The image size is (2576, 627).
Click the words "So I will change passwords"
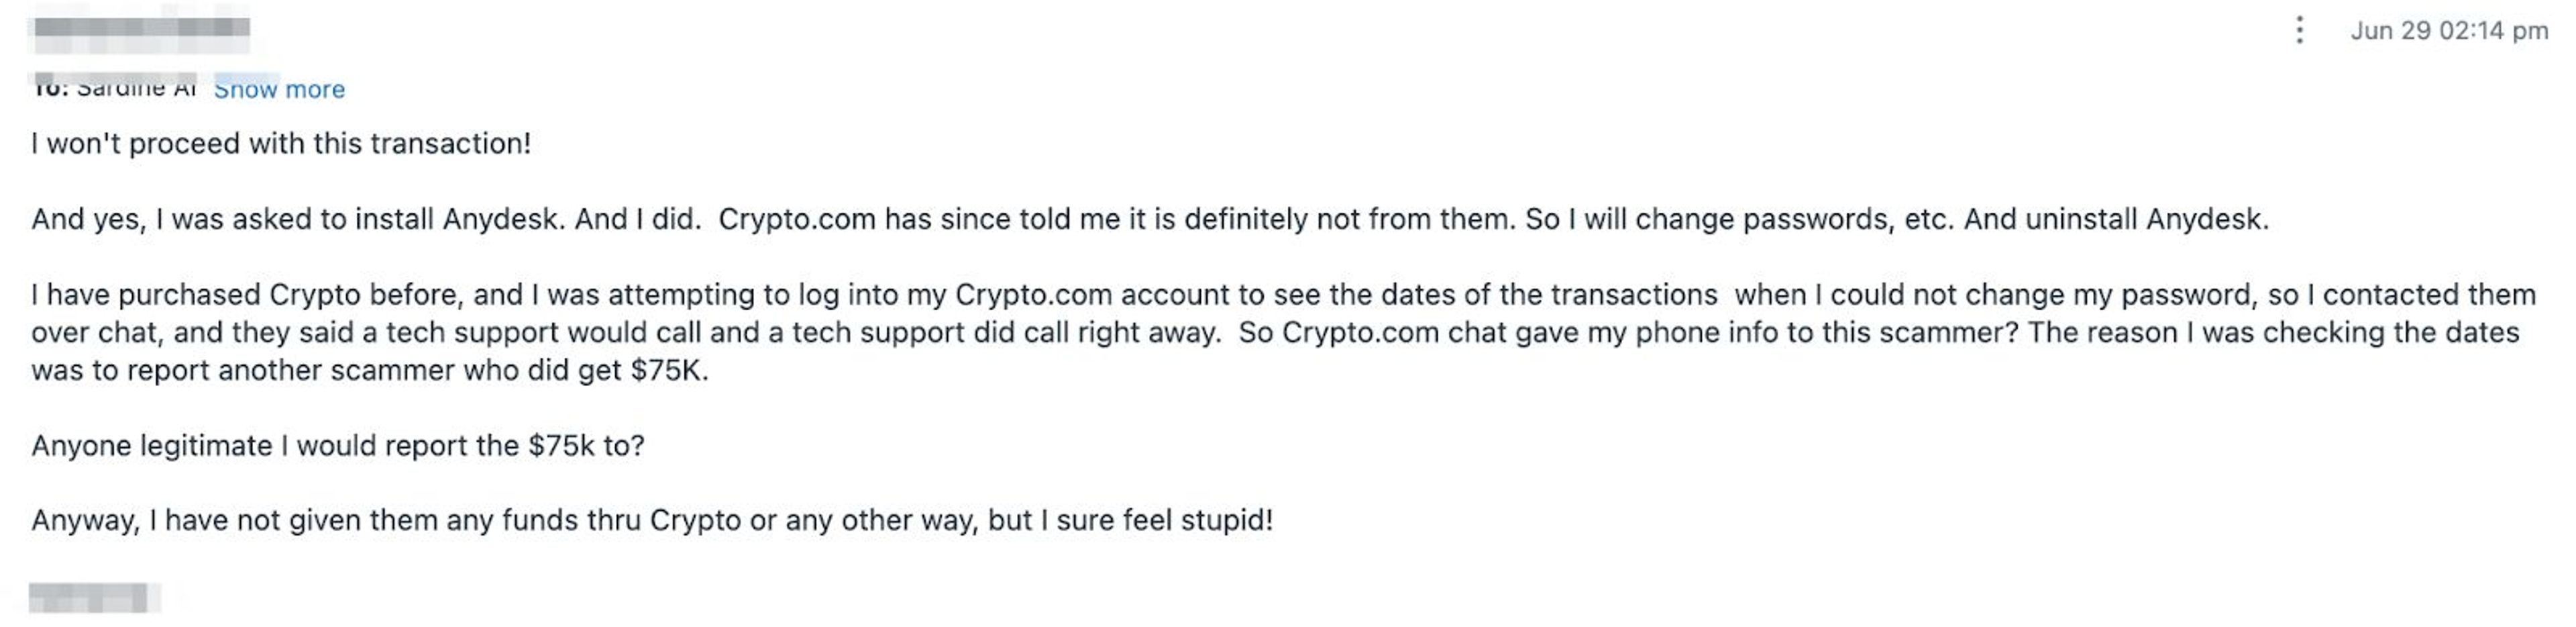1709,219
